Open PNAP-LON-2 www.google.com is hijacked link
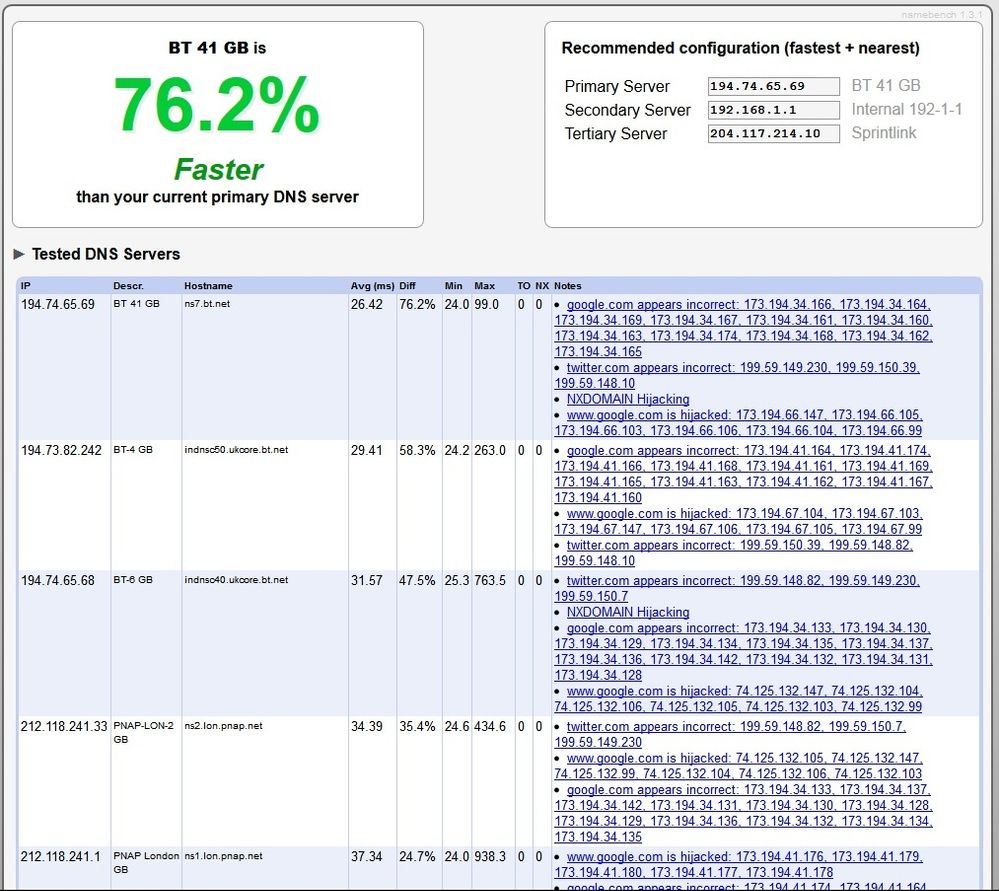The width and height of the screenshot is (999, 891). pos(738,766)
